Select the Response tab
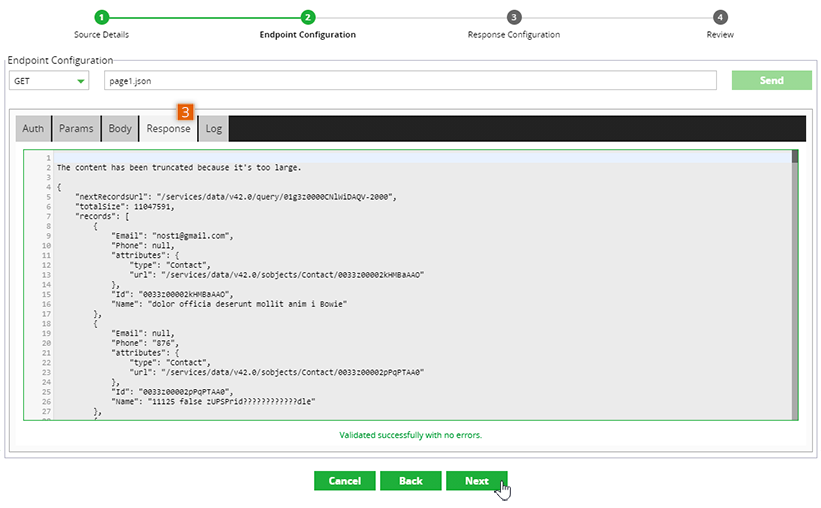The image size is (821, 508). tap(168, 128)
